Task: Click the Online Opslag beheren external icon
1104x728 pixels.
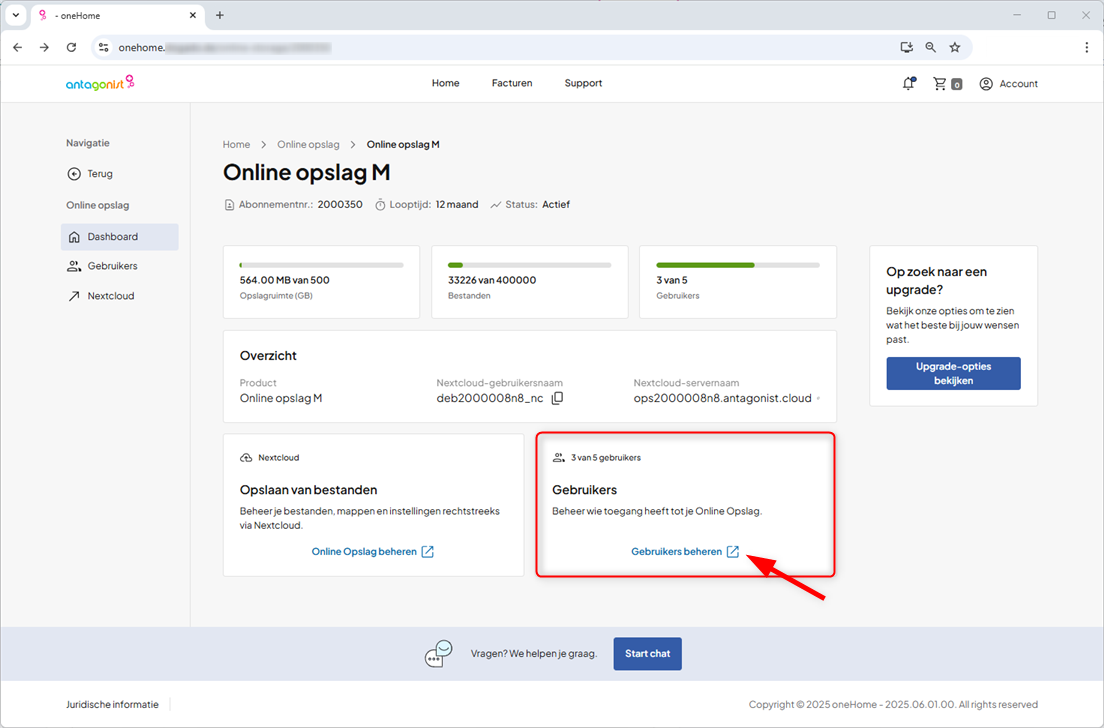Action: pyautogui.click(x=427, y=552)
